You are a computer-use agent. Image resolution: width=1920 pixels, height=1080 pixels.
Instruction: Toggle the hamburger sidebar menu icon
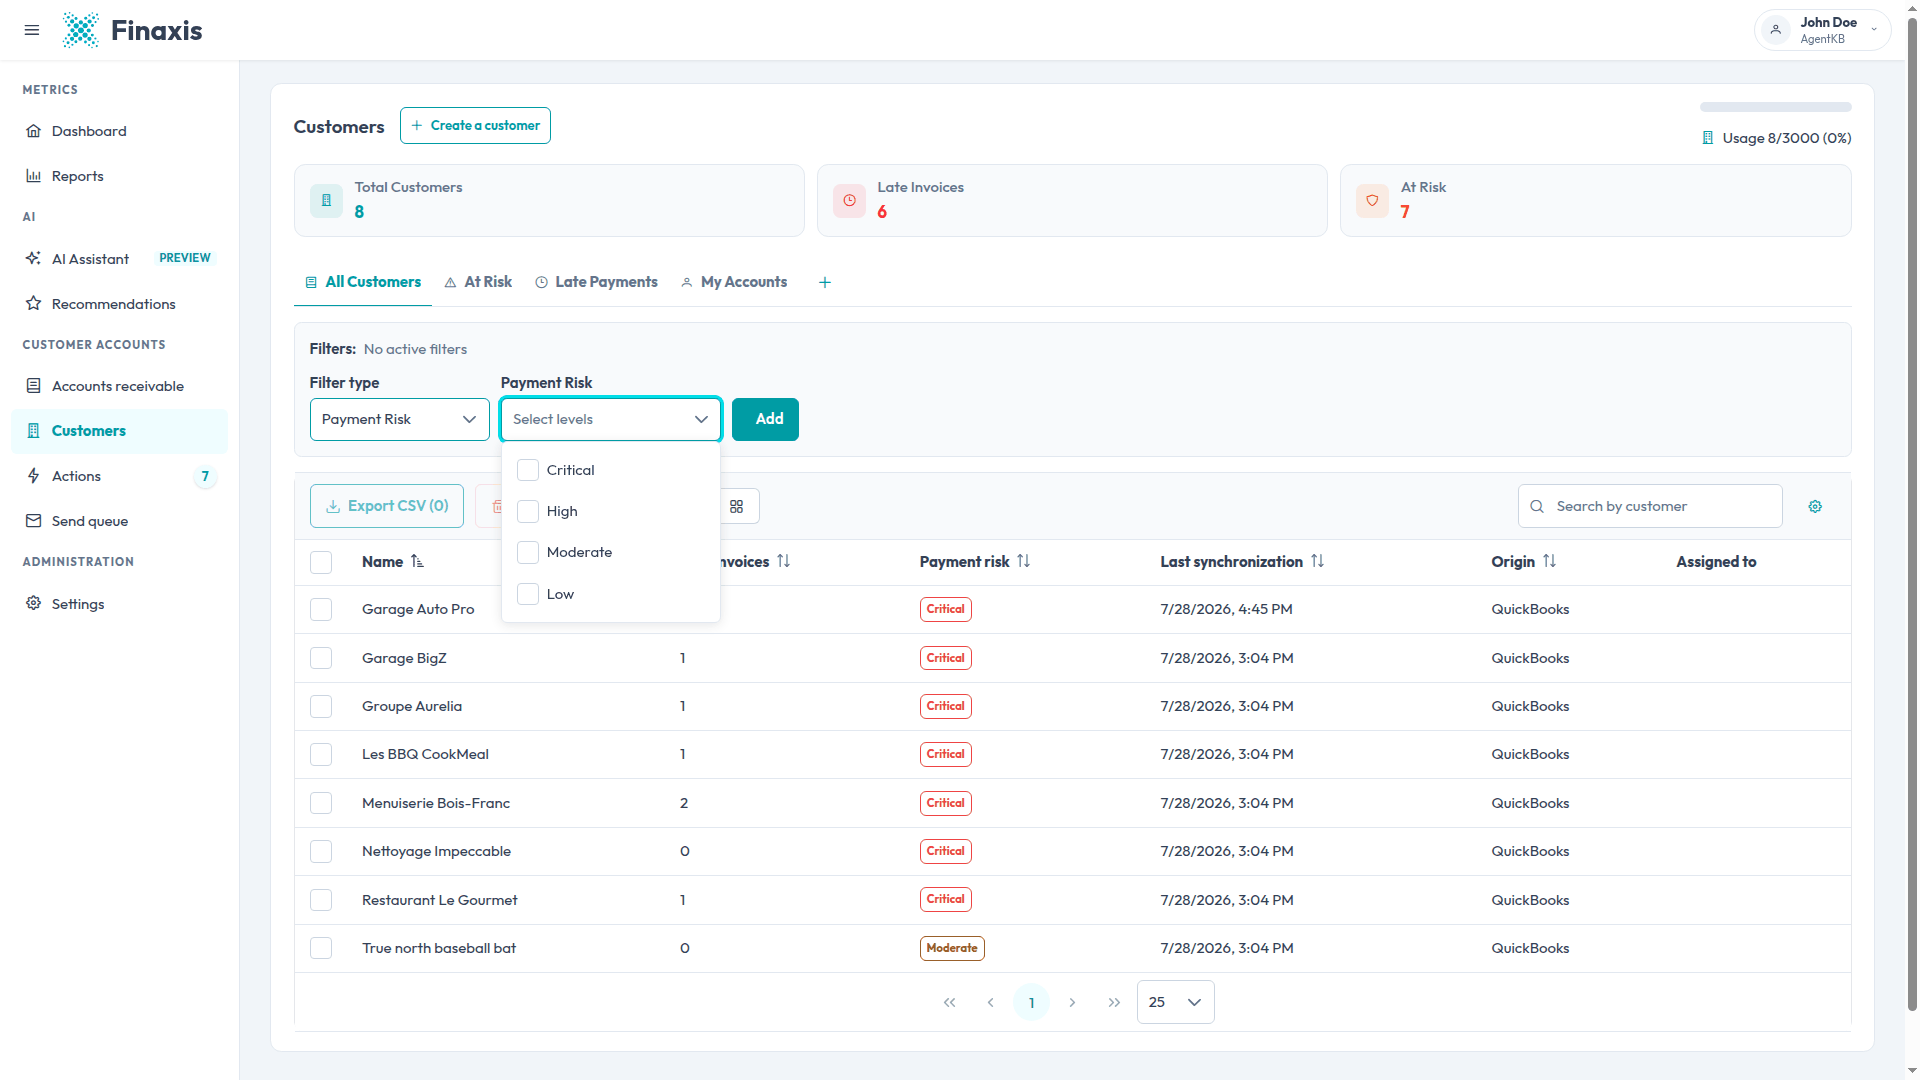click(32, 30)
